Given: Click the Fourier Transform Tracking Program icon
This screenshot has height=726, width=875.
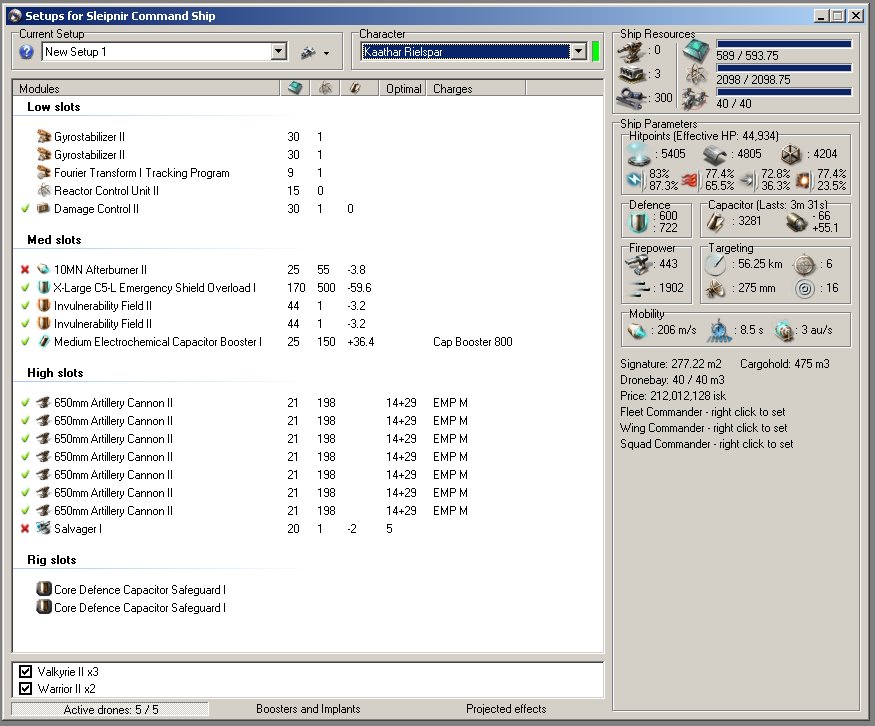Looking at the screenshot, I should pyautogui.click(x=43, y=173).
